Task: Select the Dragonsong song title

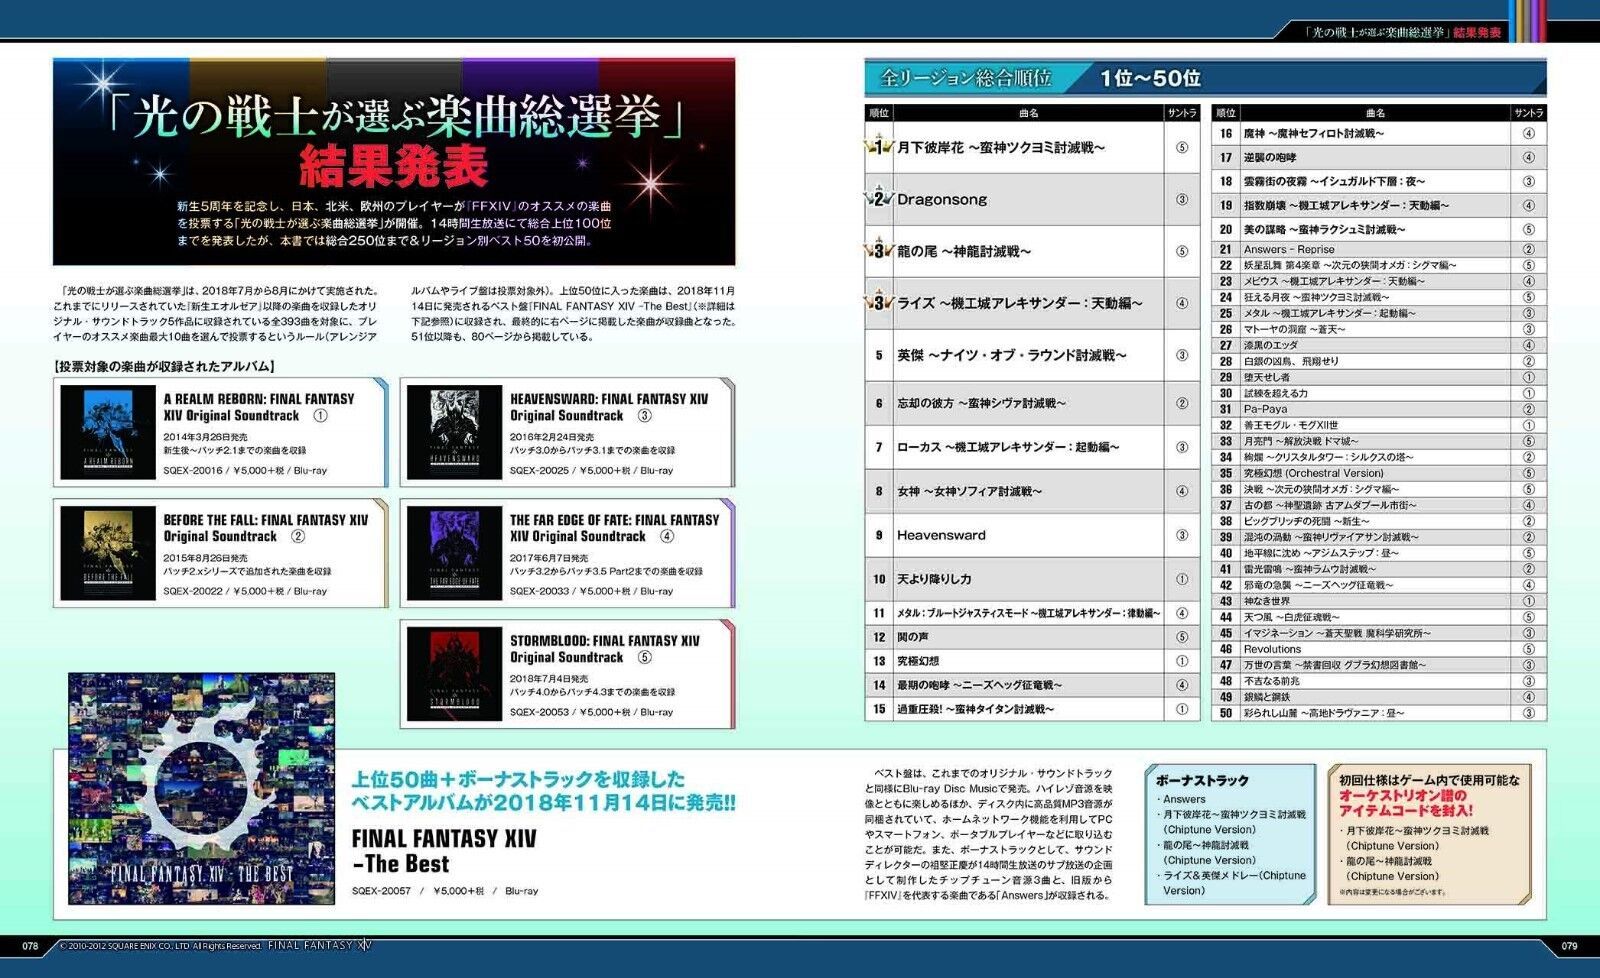Action: [x=942, y=199]
